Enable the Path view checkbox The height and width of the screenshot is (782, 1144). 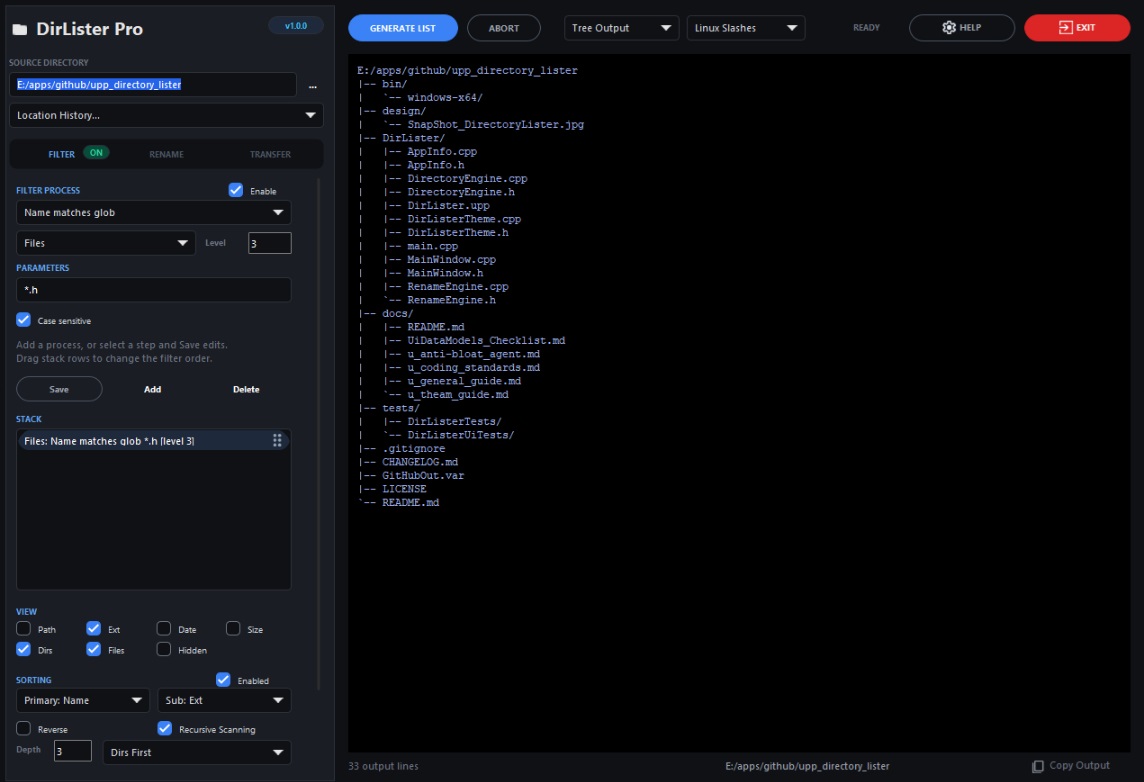click(23, 629)
